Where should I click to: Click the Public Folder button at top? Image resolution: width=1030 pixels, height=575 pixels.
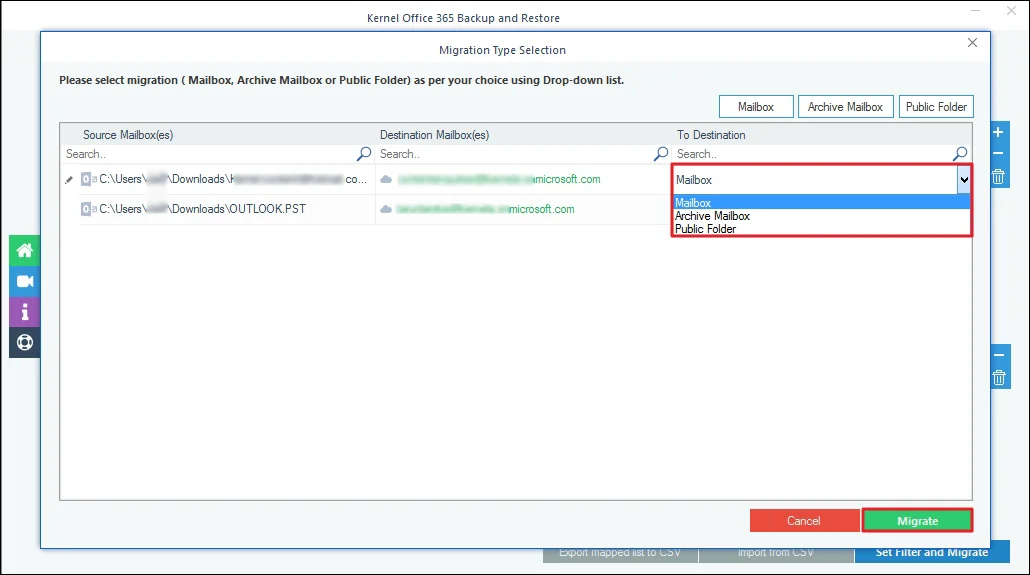point(936,106)
